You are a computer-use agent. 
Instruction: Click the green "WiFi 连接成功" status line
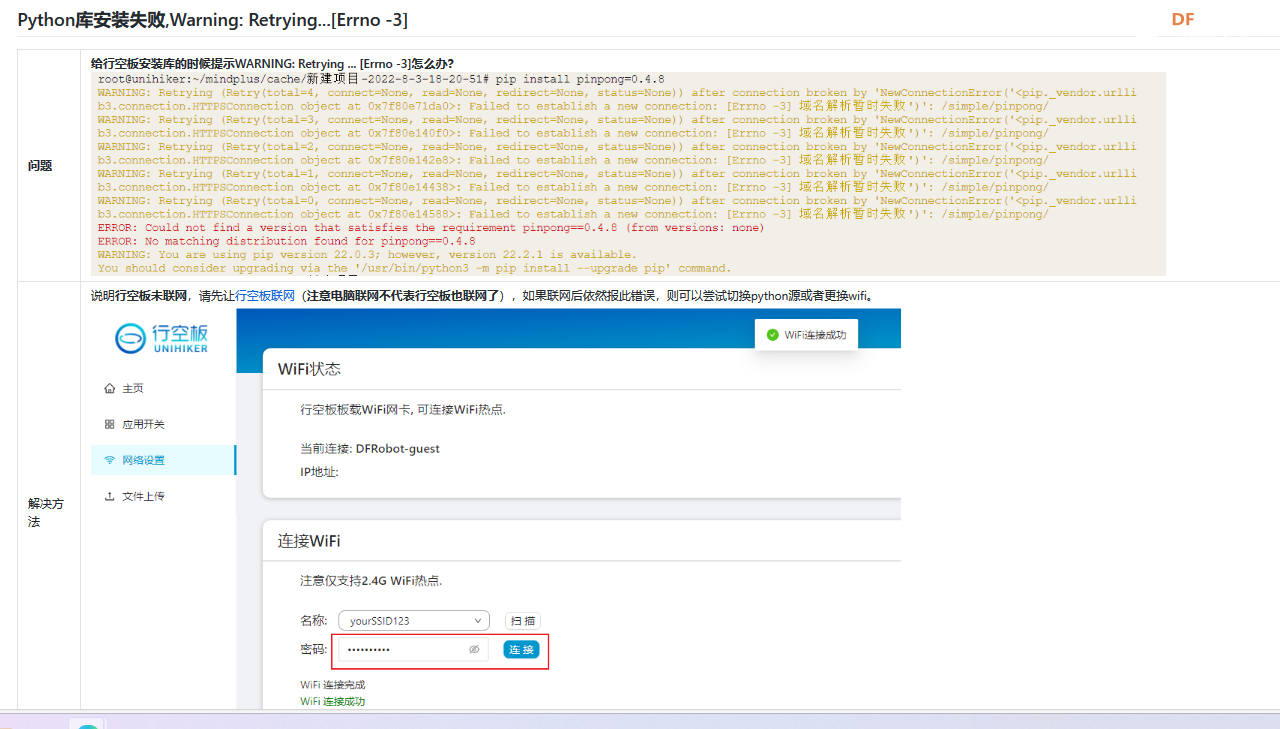coord(332,702)
